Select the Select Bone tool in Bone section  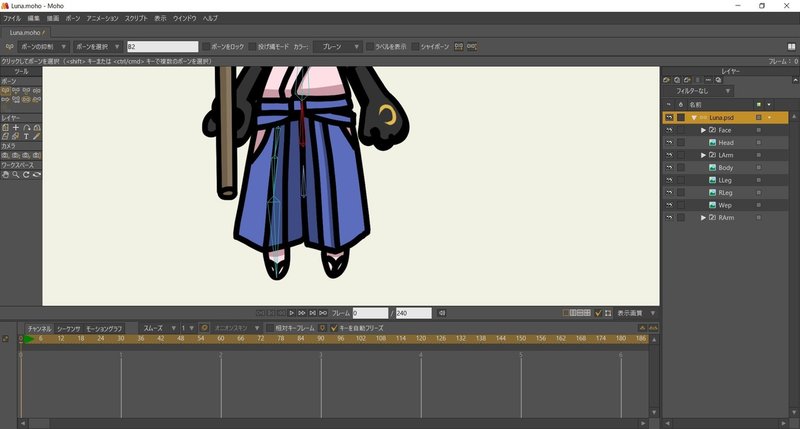coord(6,90)
